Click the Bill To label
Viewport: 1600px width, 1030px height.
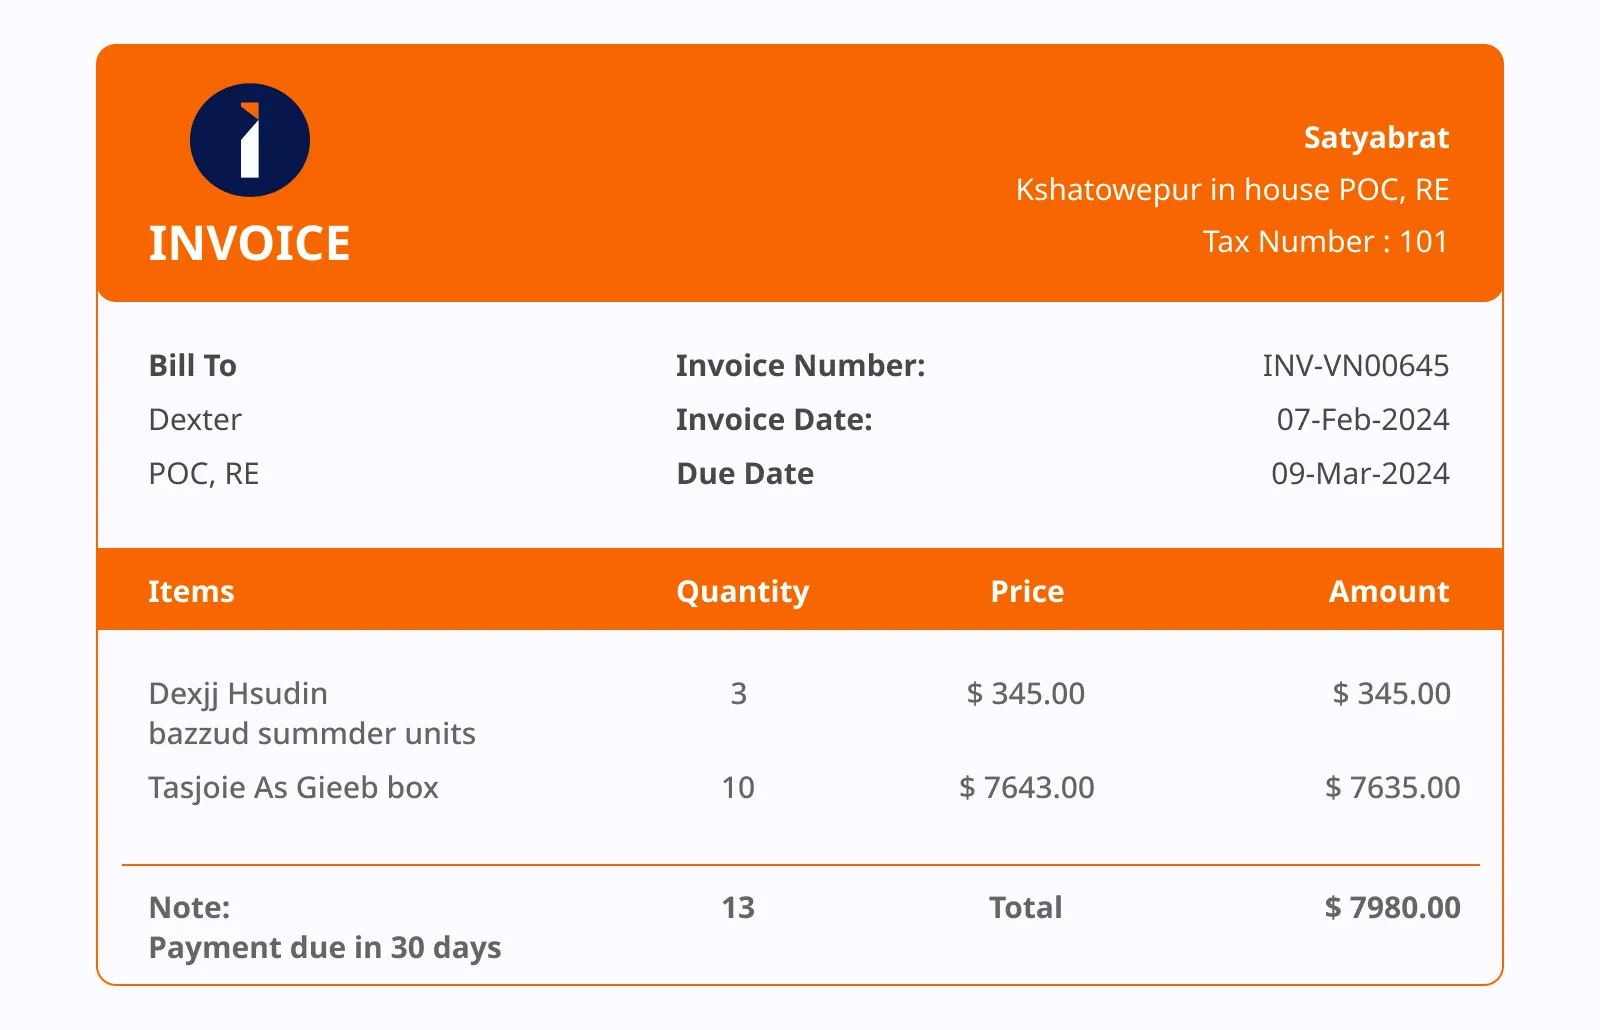pyautogui.click(x=192, y=366)
